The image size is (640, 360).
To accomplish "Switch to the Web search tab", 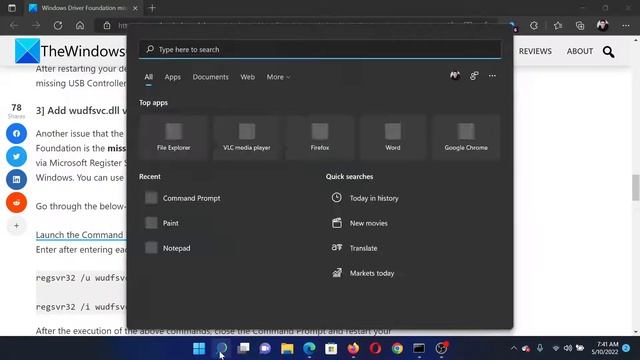I will click(247, 77).
